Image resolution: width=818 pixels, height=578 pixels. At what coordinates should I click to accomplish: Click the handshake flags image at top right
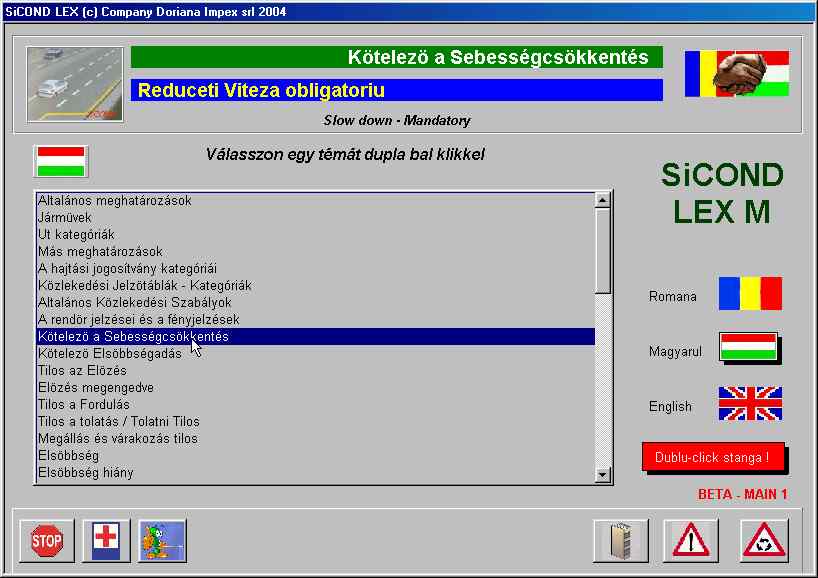coord(737,74)
